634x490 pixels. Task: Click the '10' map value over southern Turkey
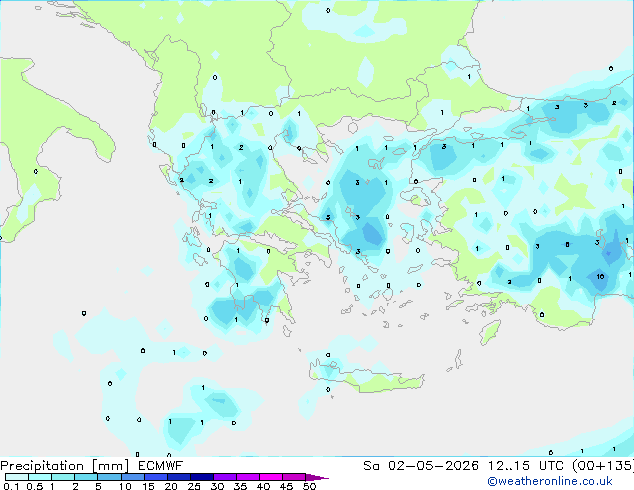coord(600,277)
